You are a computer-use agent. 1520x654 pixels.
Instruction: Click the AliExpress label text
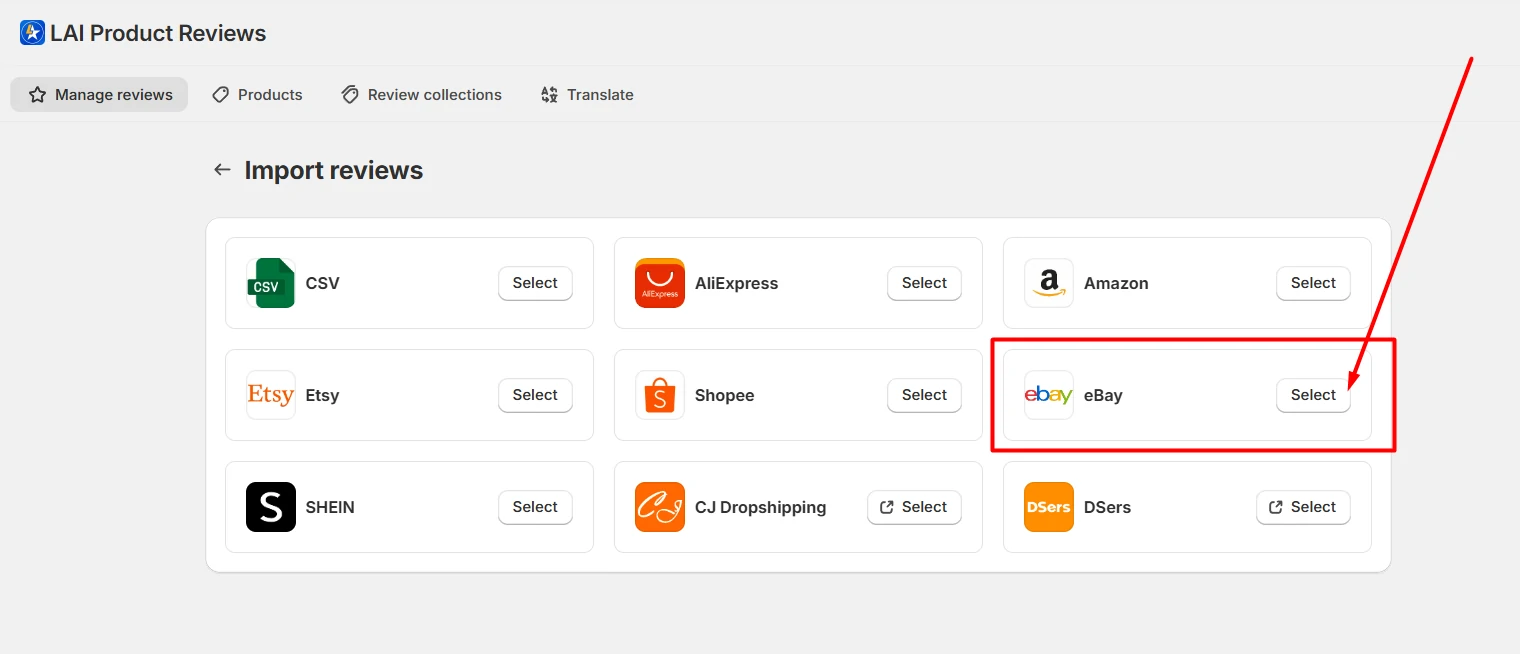[736, 283]
